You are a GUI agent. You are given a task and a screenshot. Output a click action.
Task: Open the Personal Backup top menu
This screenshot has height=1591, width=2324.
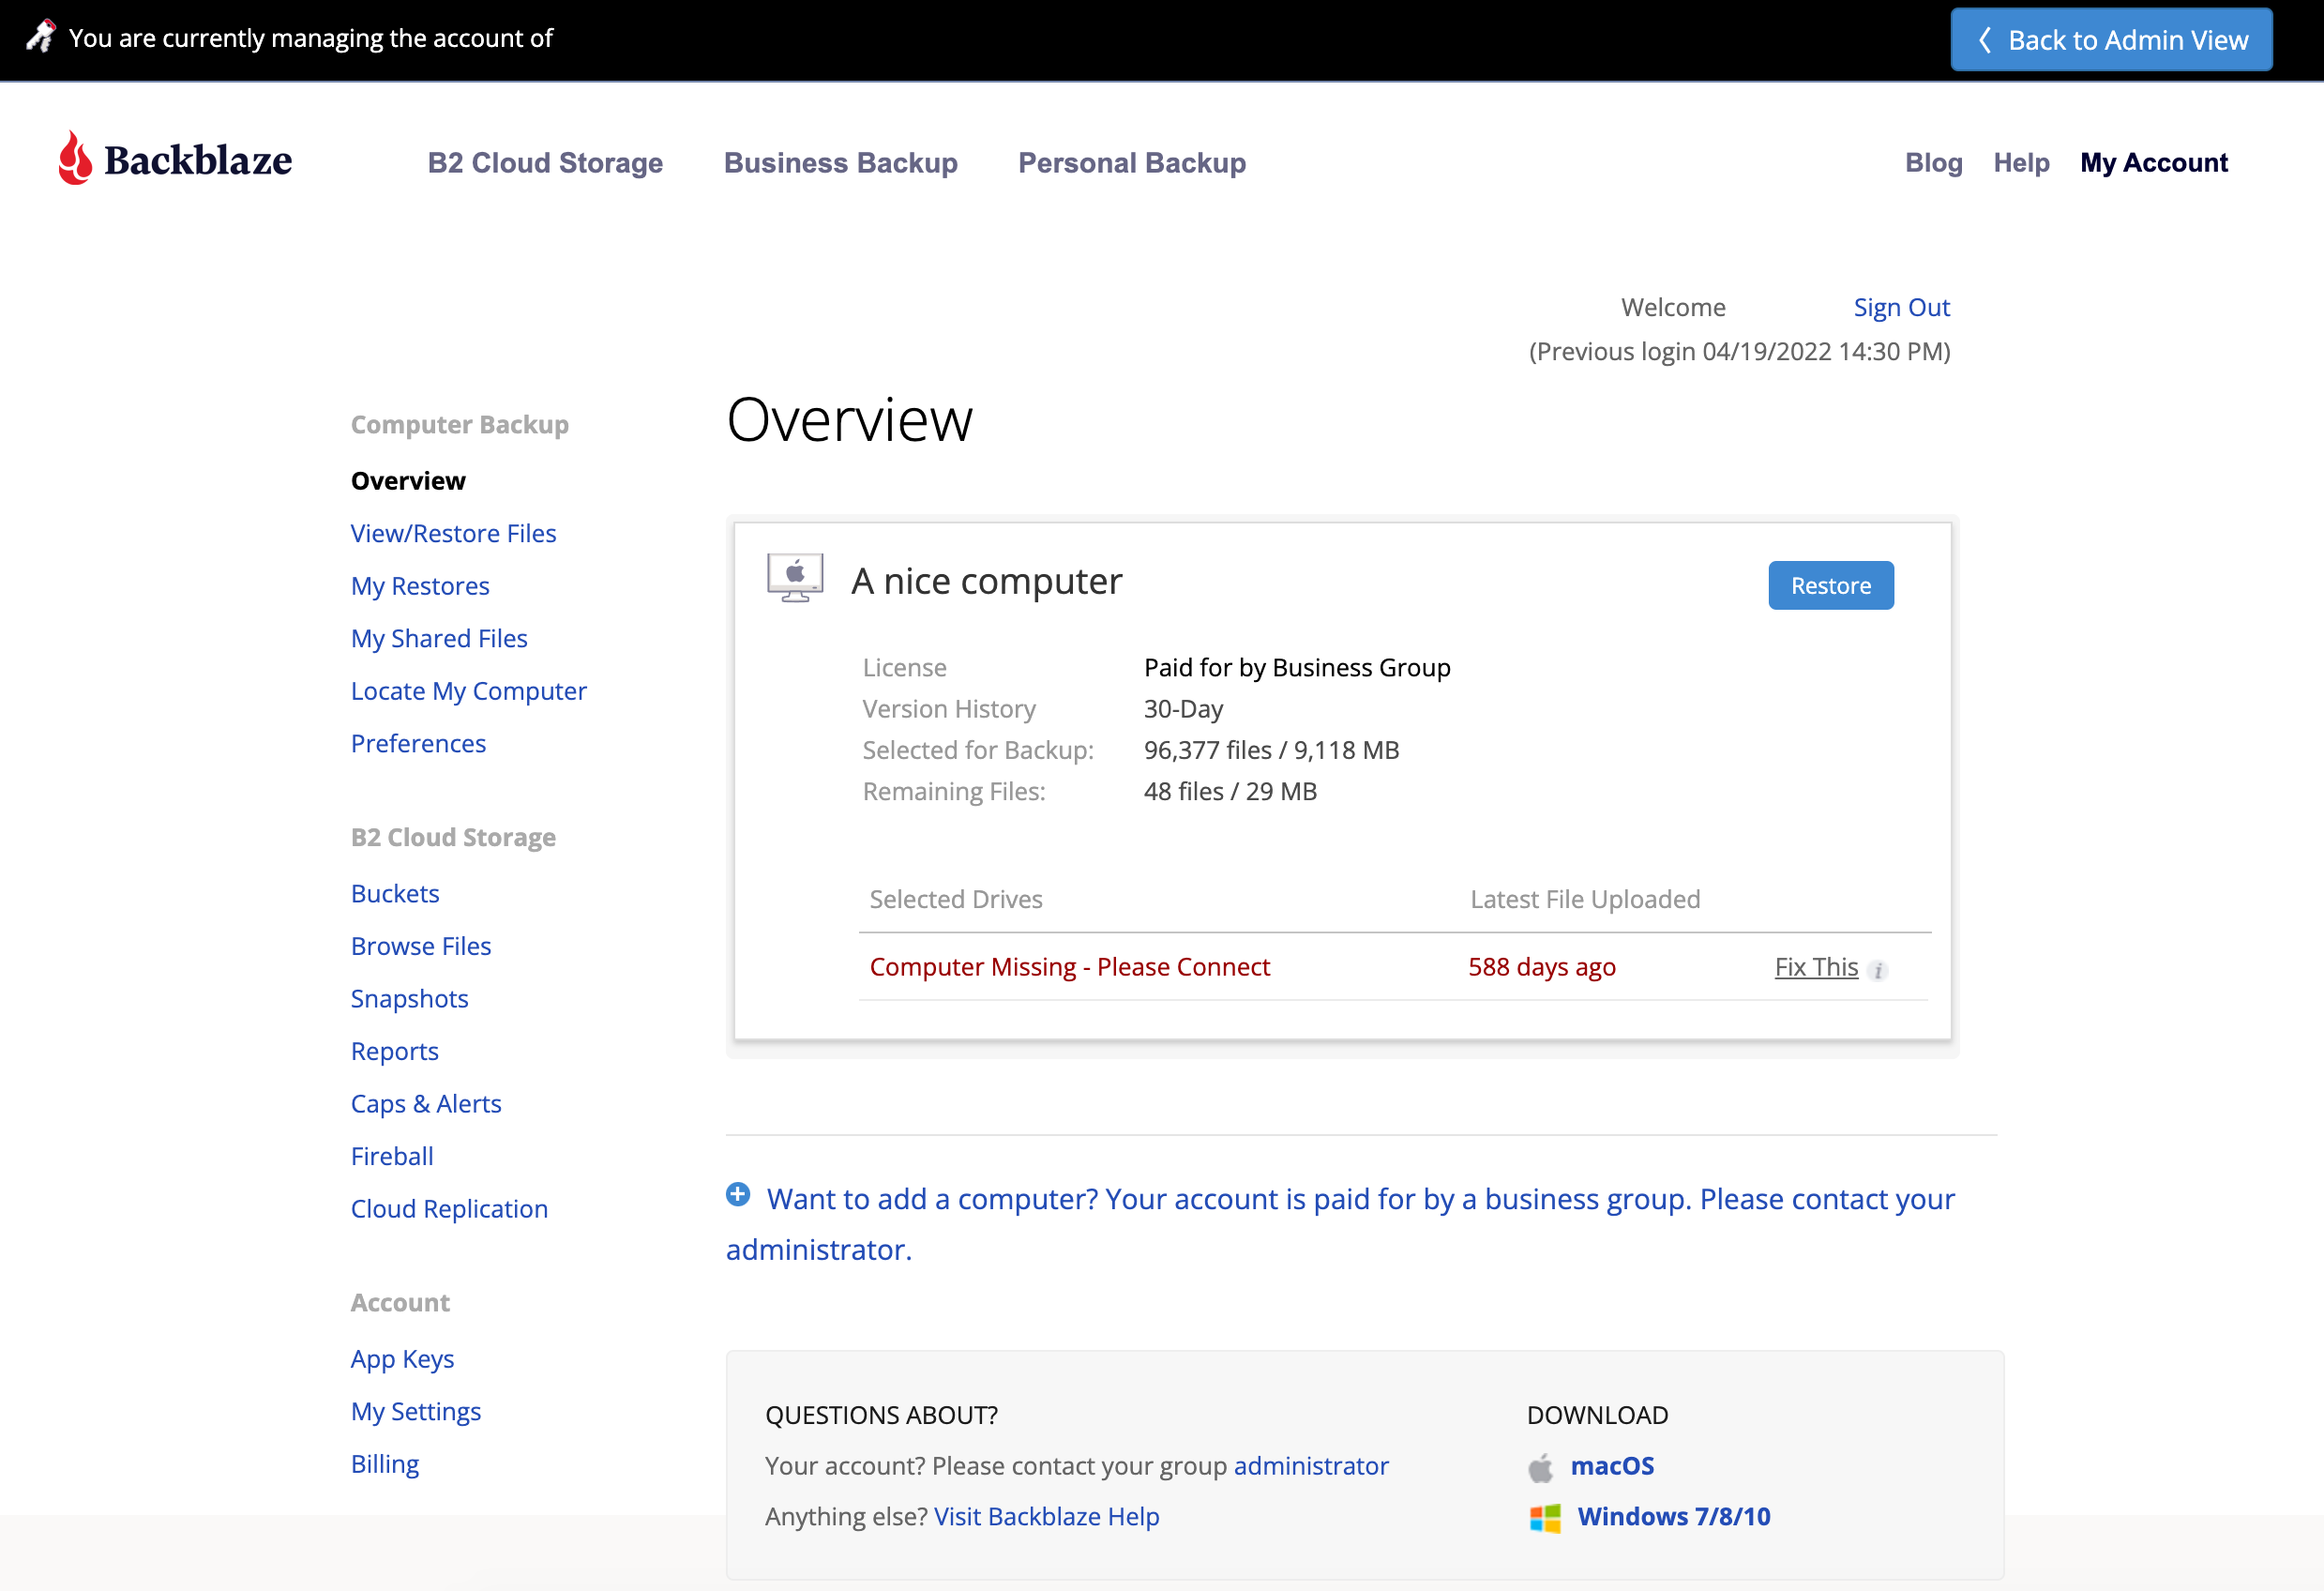click(1132, 162)
